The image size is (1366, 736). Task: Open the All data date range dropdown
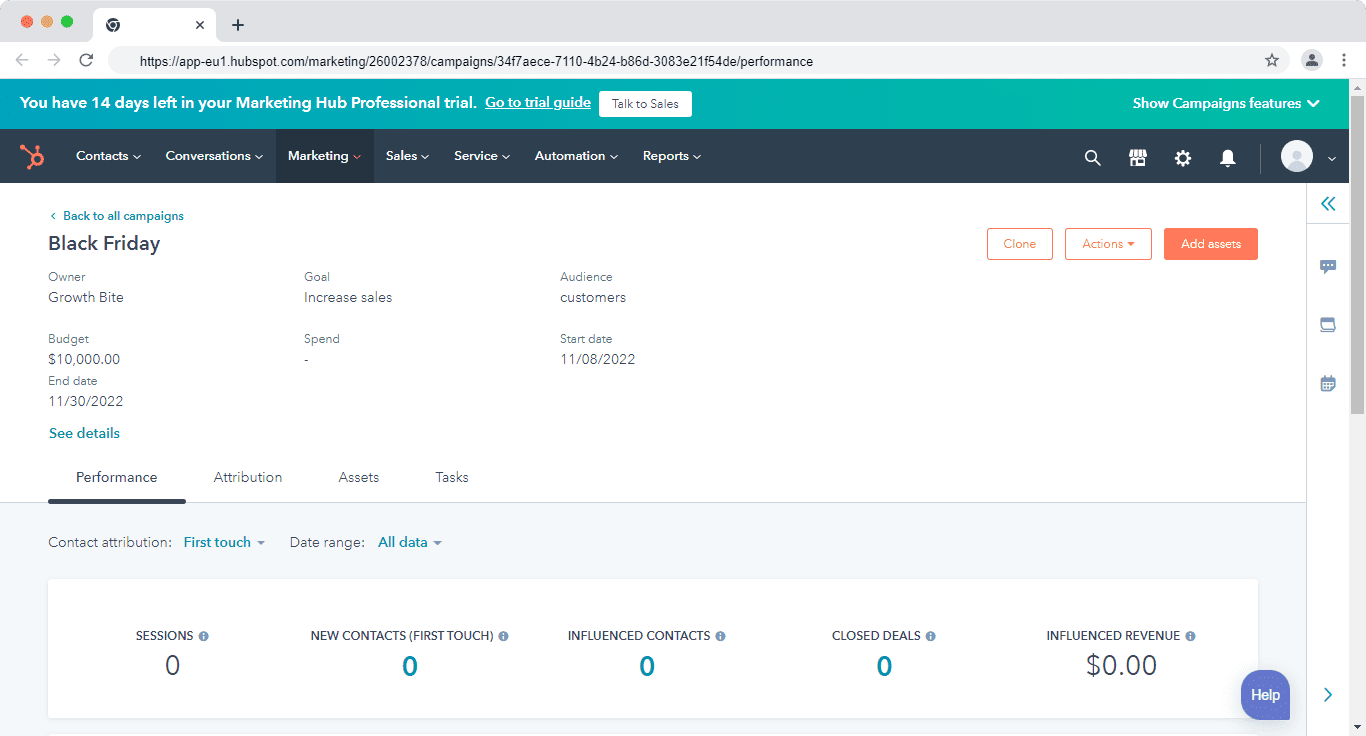[x=408, y=542]
